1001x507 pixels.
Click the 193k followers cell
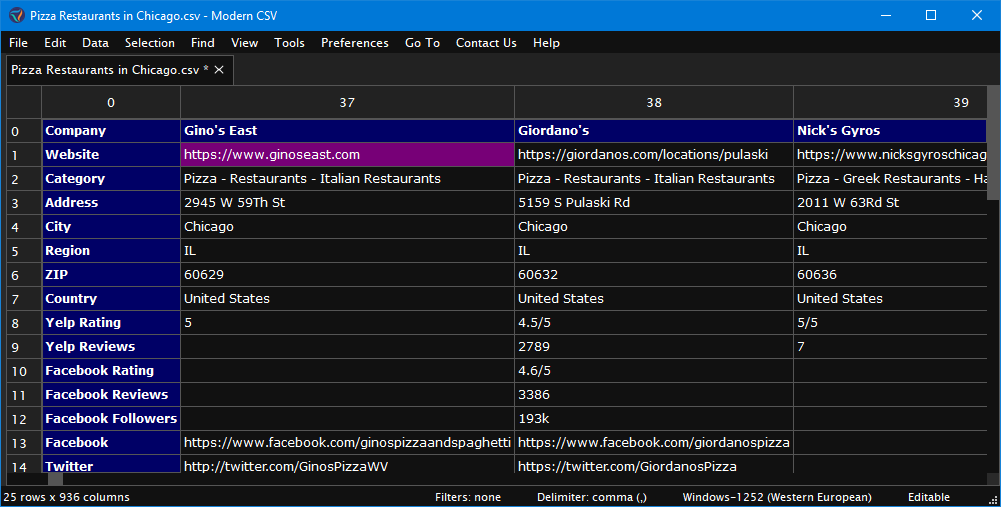pyautogui.click(x=654, y=418)
